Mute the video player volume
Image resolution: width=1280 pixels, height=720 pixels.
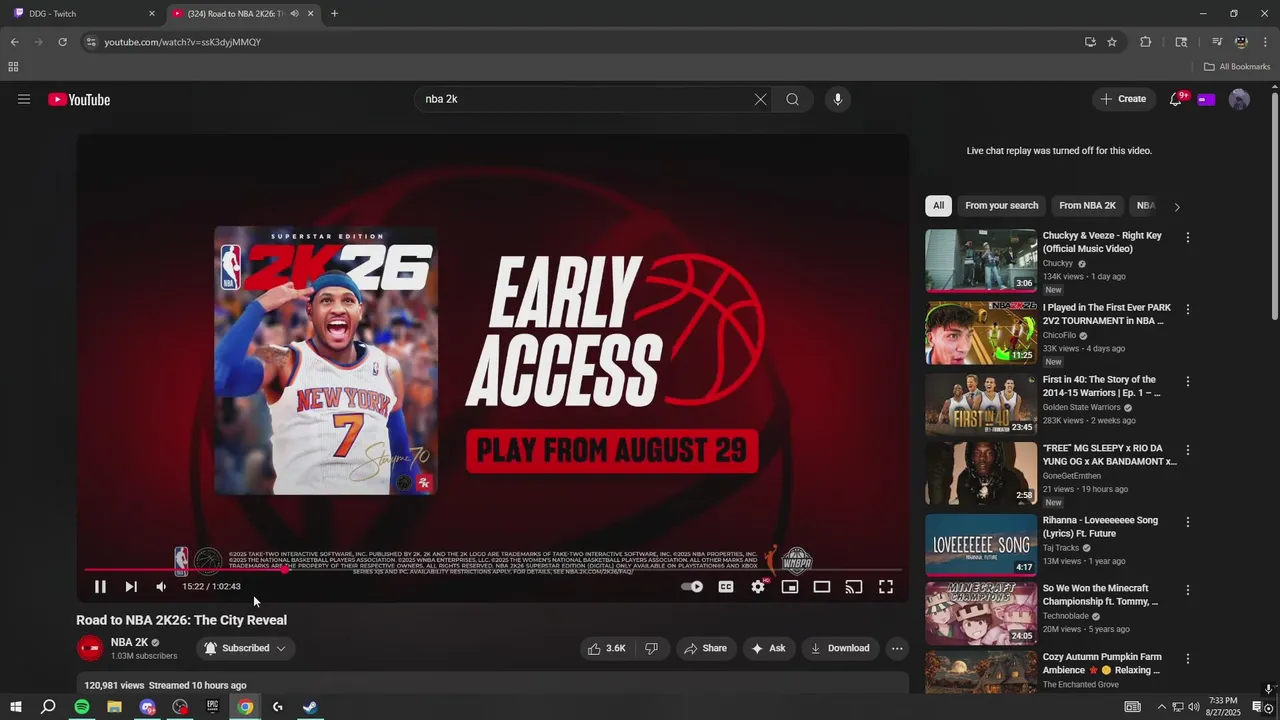click(x=161, y=587)
